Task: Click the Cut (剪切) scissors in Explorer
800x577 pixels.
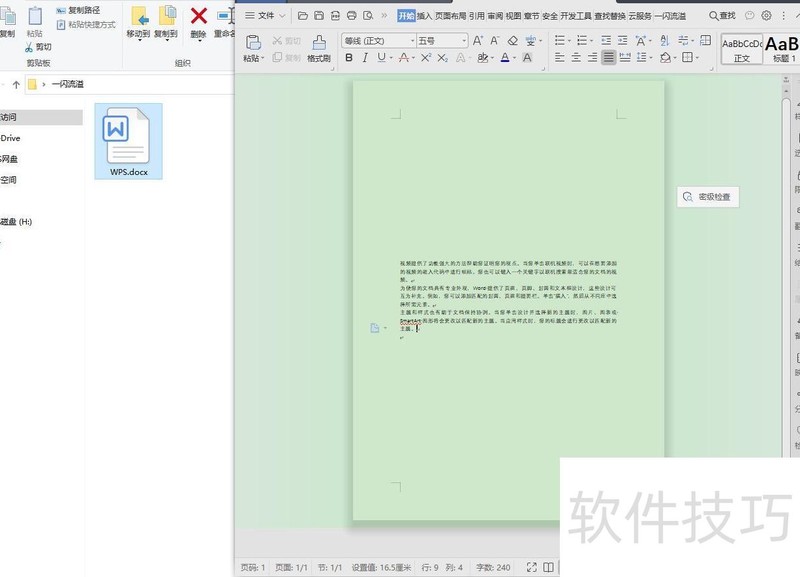Action: 38,47
